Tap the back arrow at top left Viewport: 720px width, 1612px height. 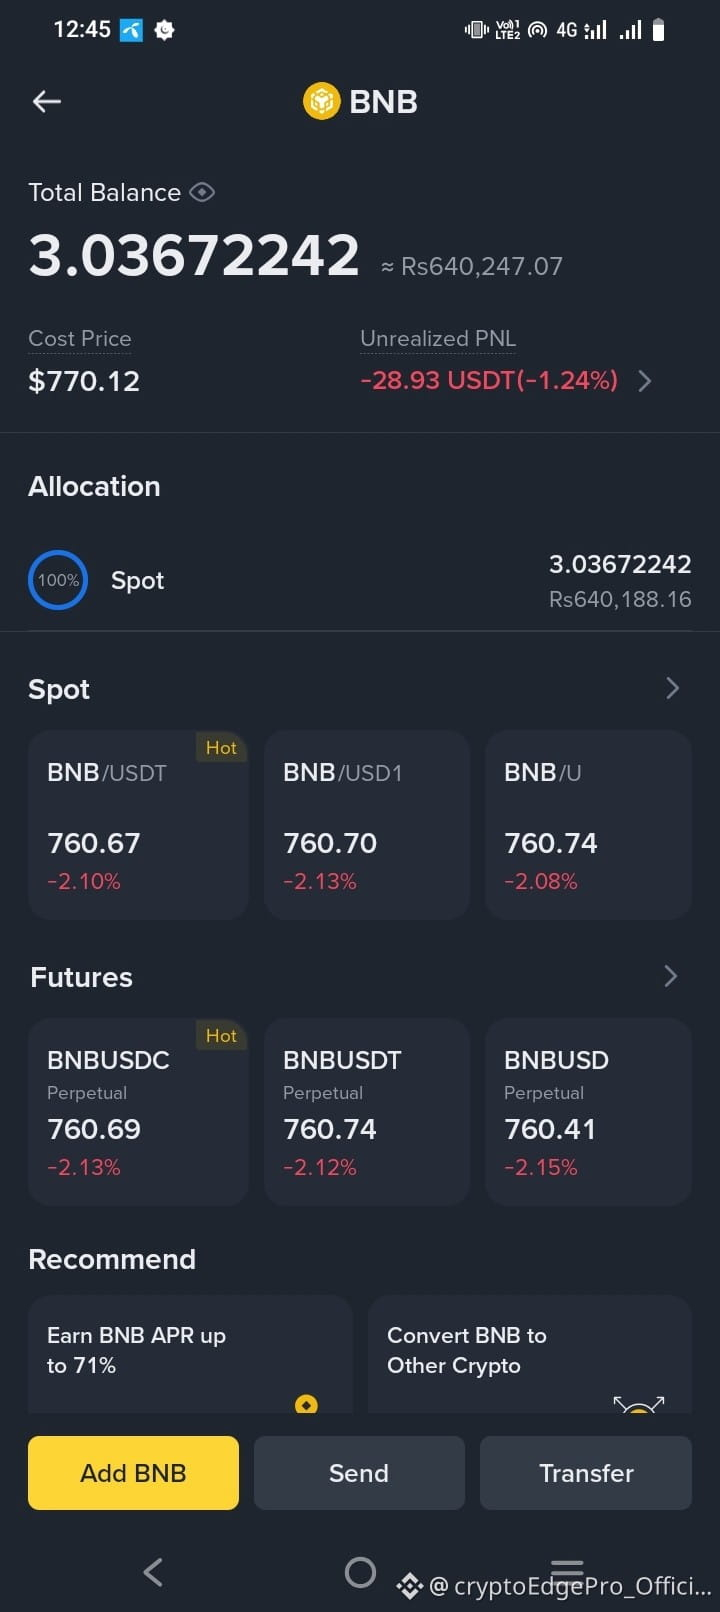click(47, 101)
